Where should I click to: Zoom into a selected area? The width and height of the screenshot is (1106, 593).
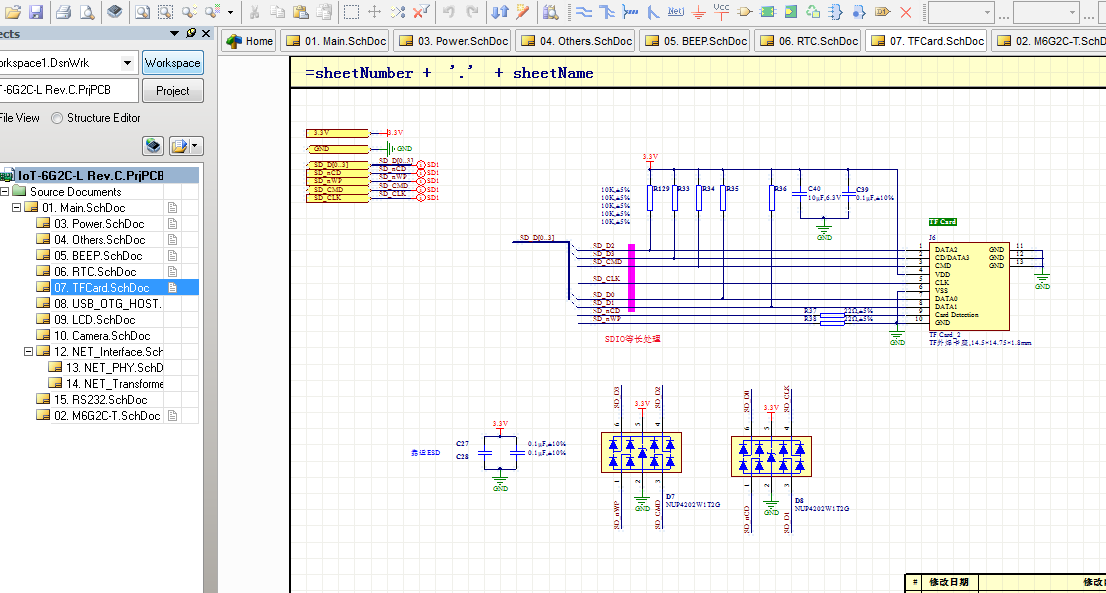click(165, 11)
